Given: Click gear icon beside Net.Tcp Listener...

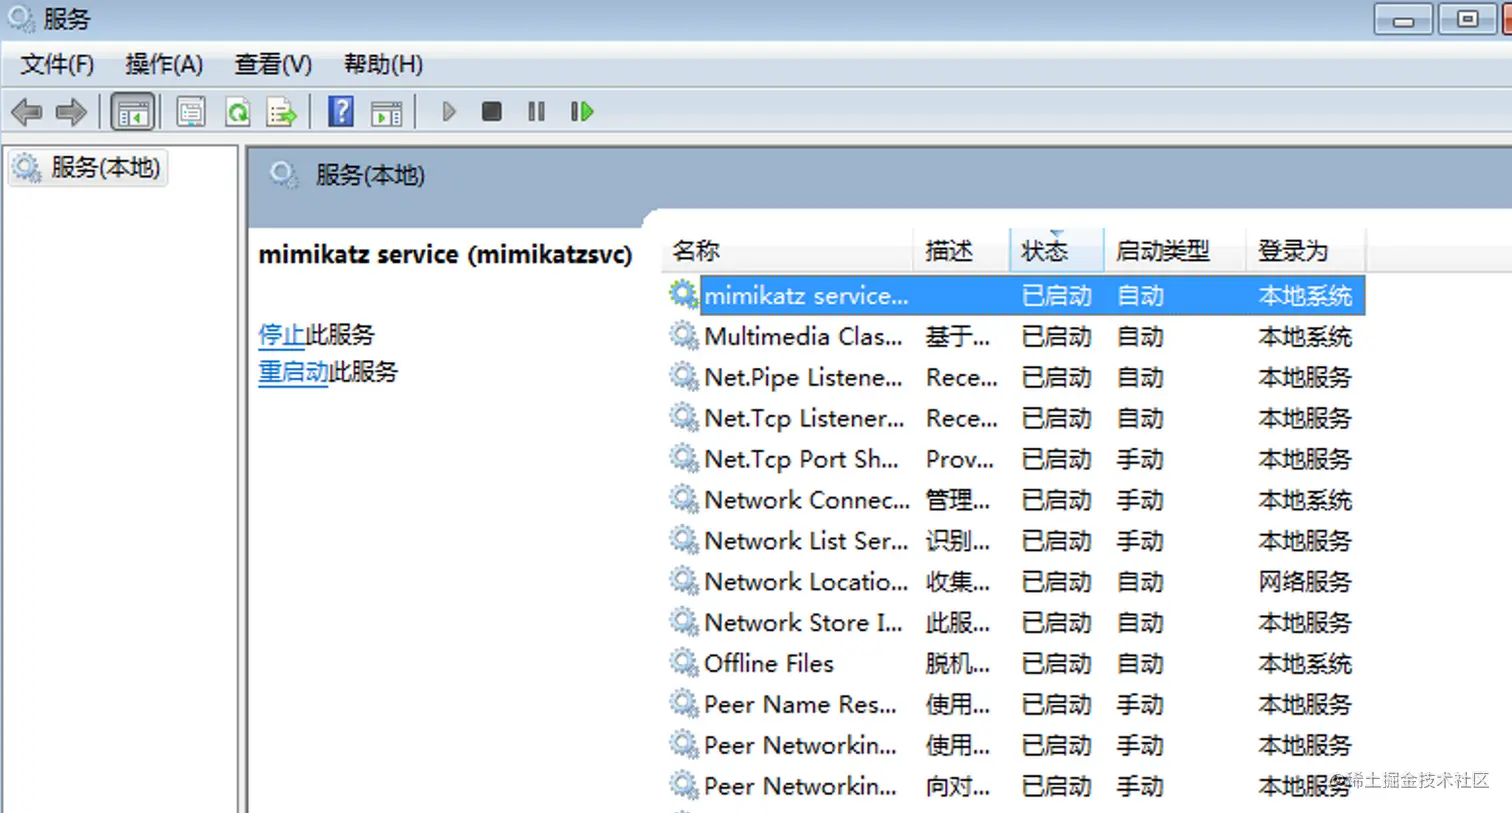Looking at the screenshot, I should [683, 418].
